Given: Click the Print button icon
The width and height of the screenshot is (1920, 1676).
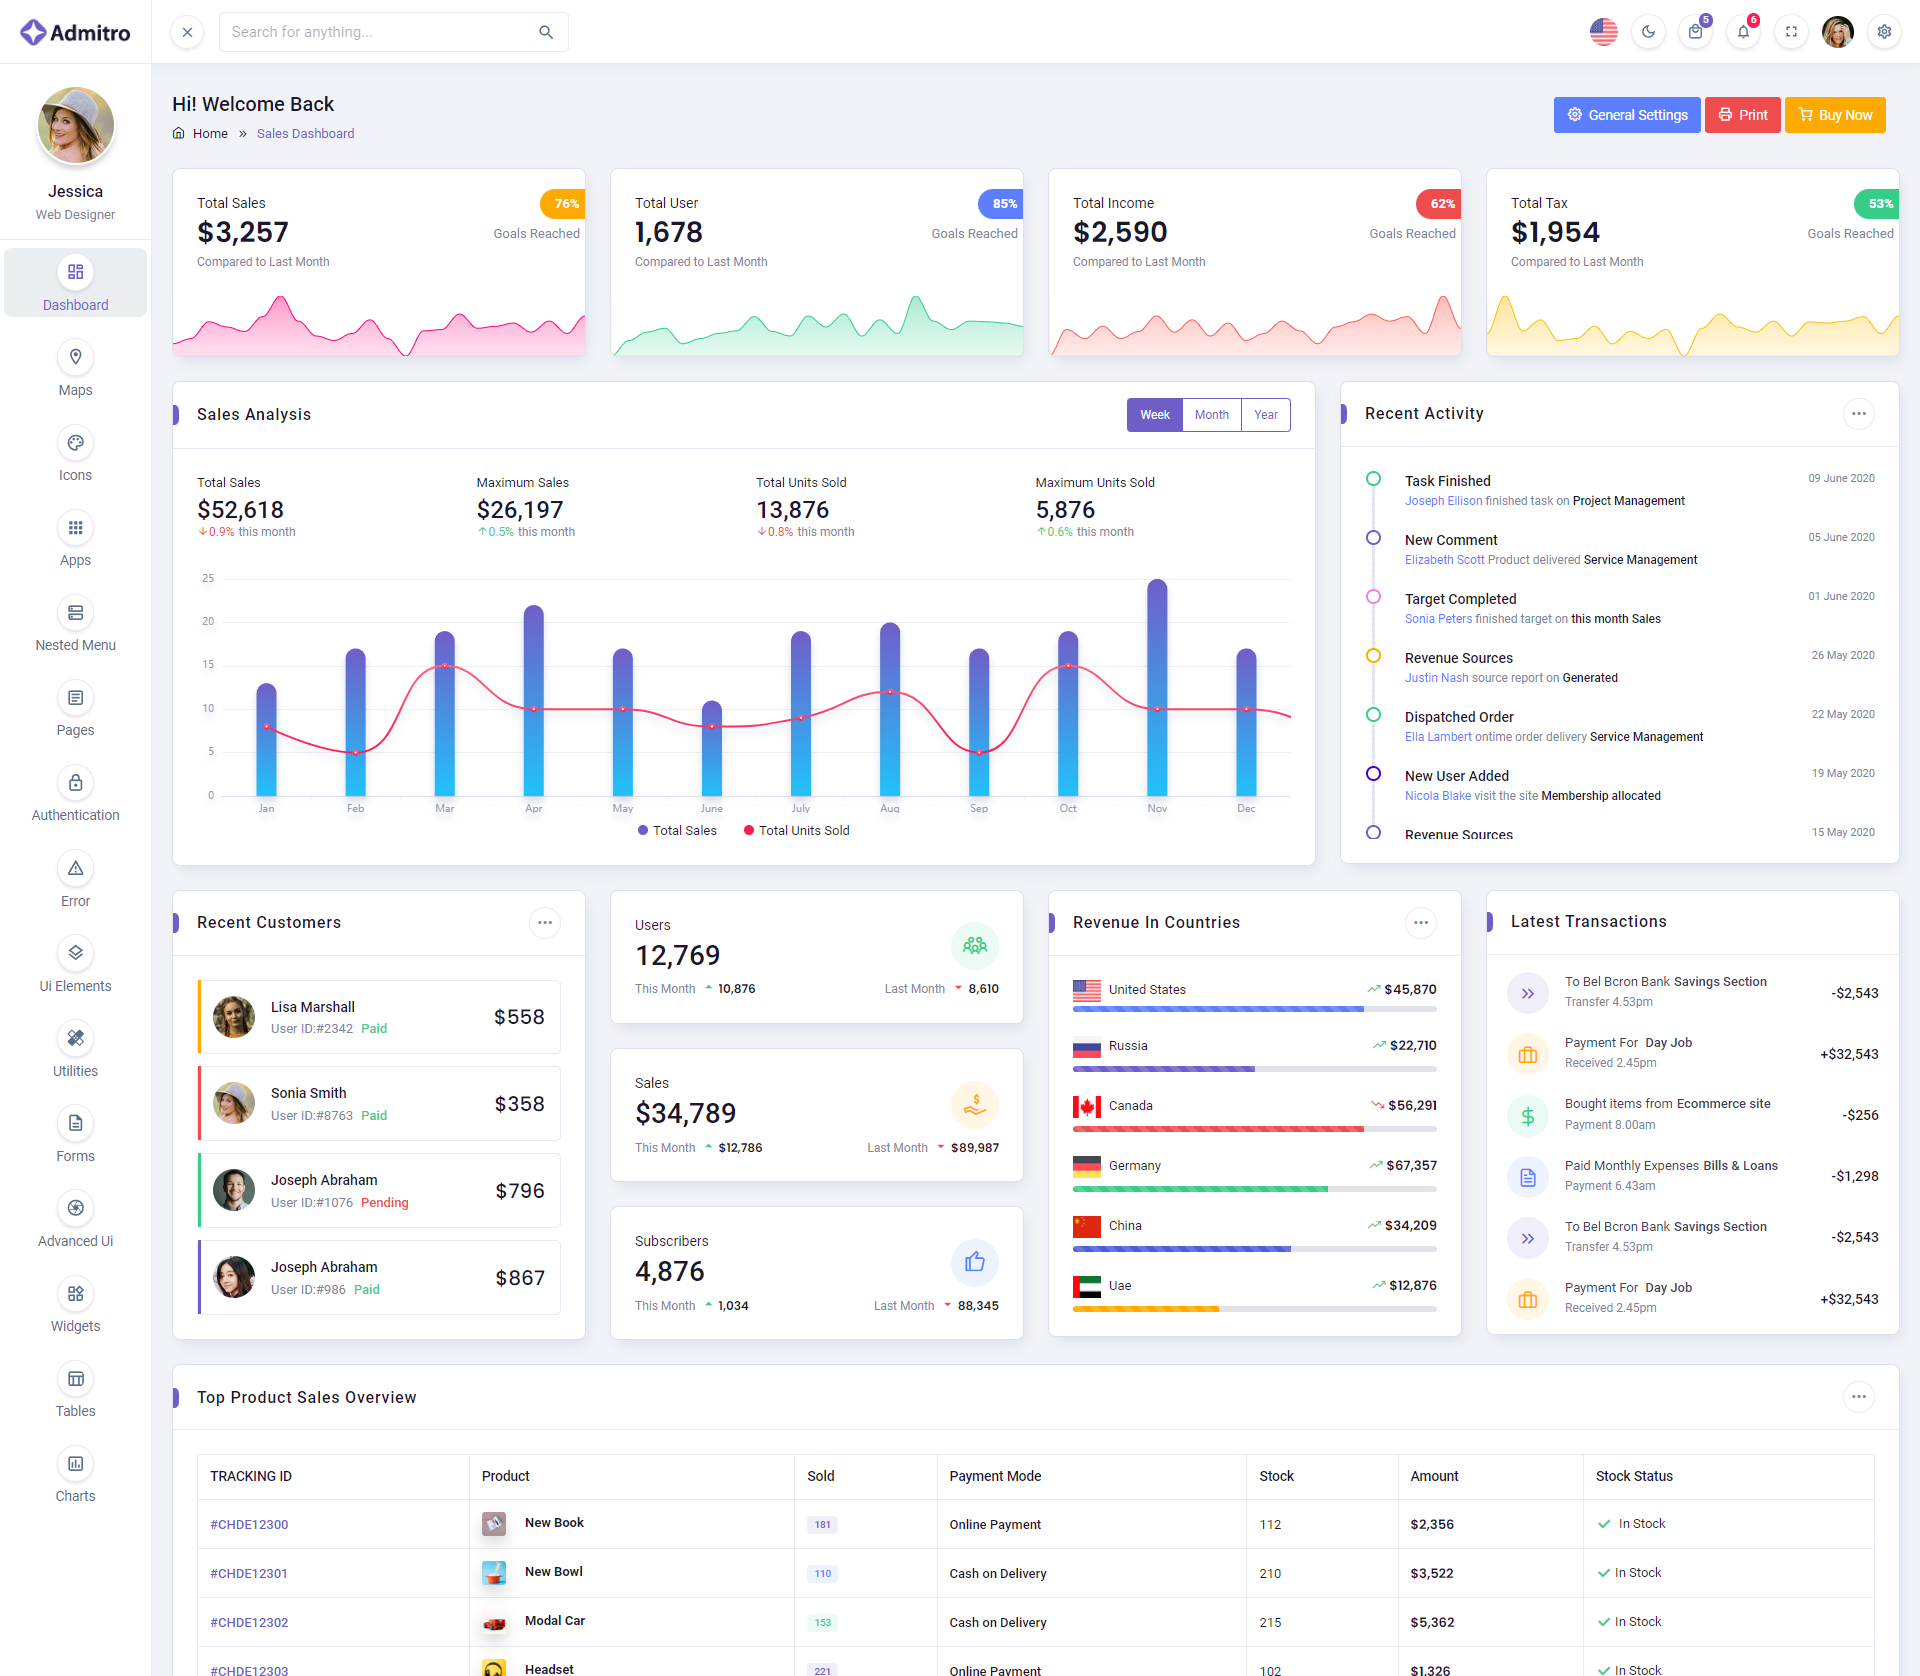Looking at the screenshot, I should click(1726, 115).
